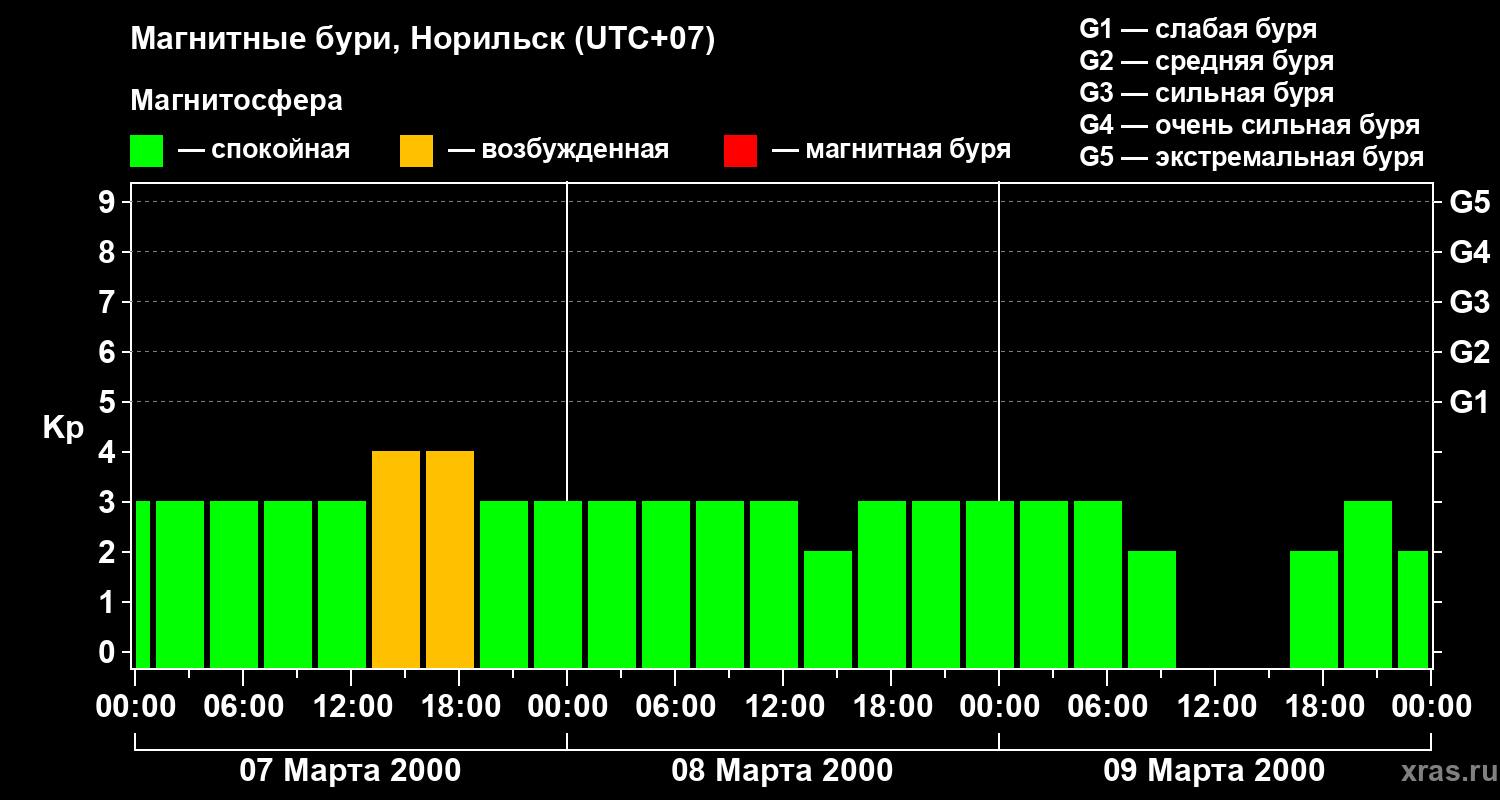The image size is (1500, 800).
Task: Click the Kp axis value '9'
Action: pyautogui.click(x=109, y=202)
